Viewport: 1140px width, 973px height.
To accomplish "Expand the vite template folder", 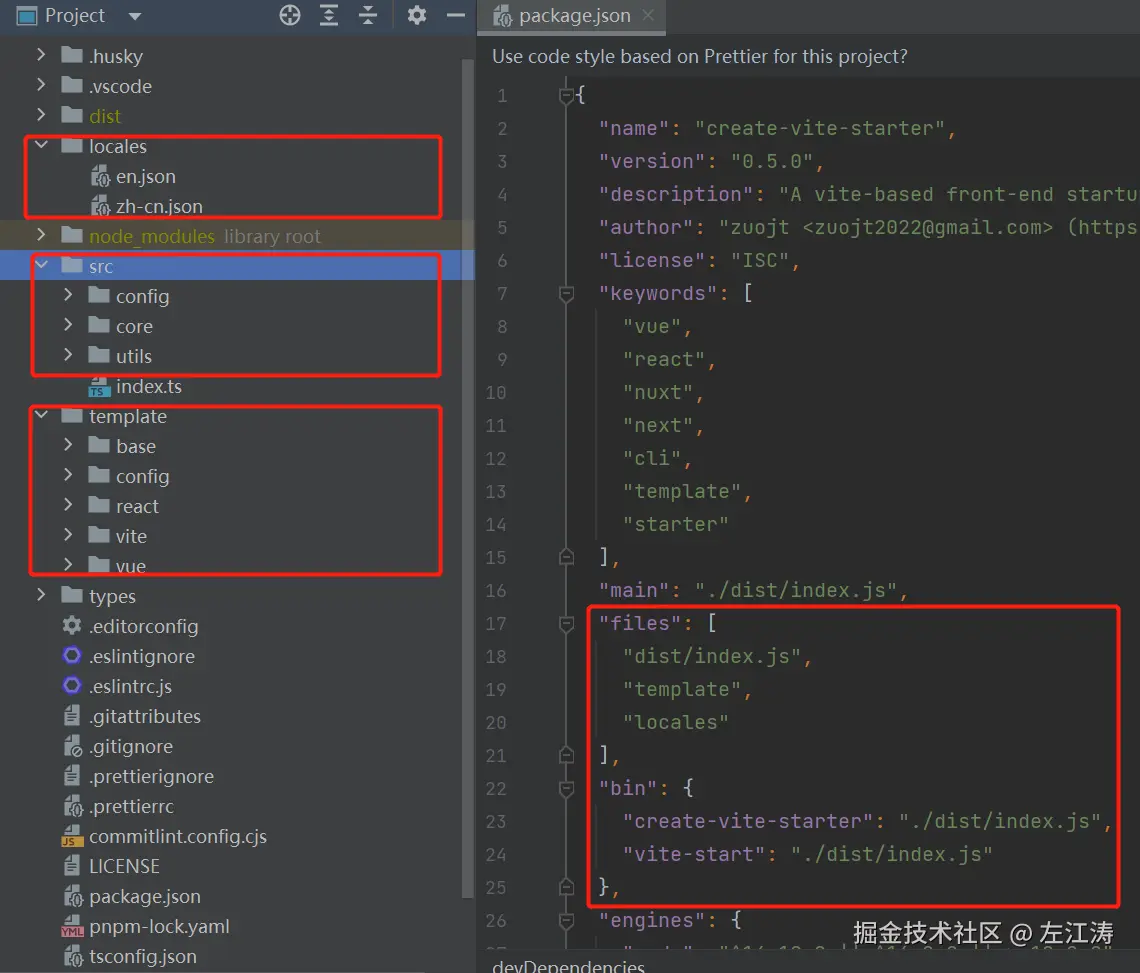I will pyautogui.click(x=68, y=534).
